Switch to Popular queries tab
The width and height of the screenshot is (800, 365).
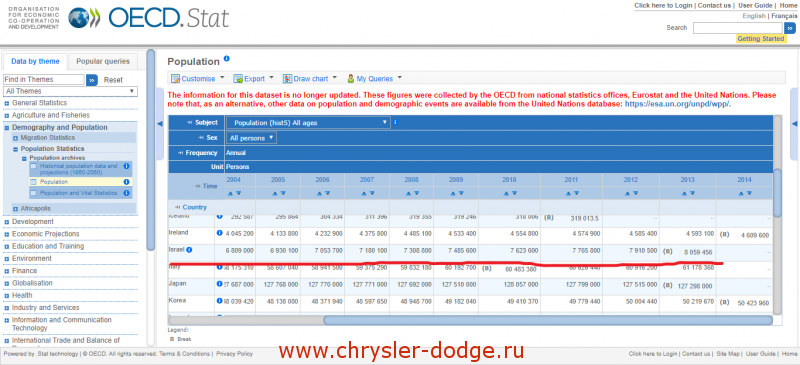(103, 61)
